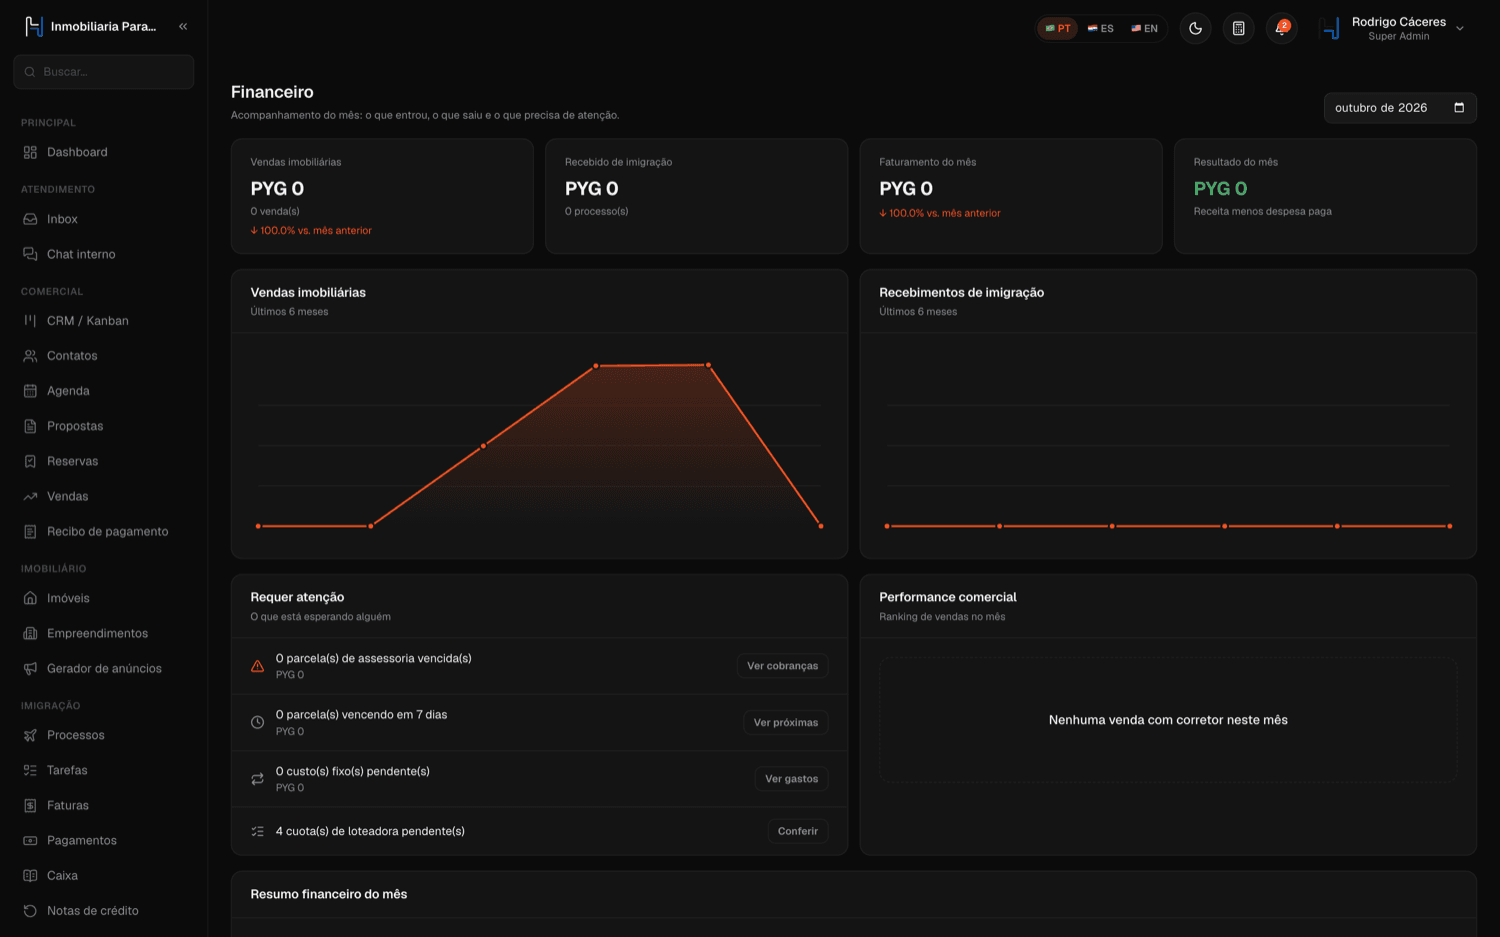Click the Vendas trend icon
Image resolution: width=1500 pixels, height=937 pixels.
[30, 496]
